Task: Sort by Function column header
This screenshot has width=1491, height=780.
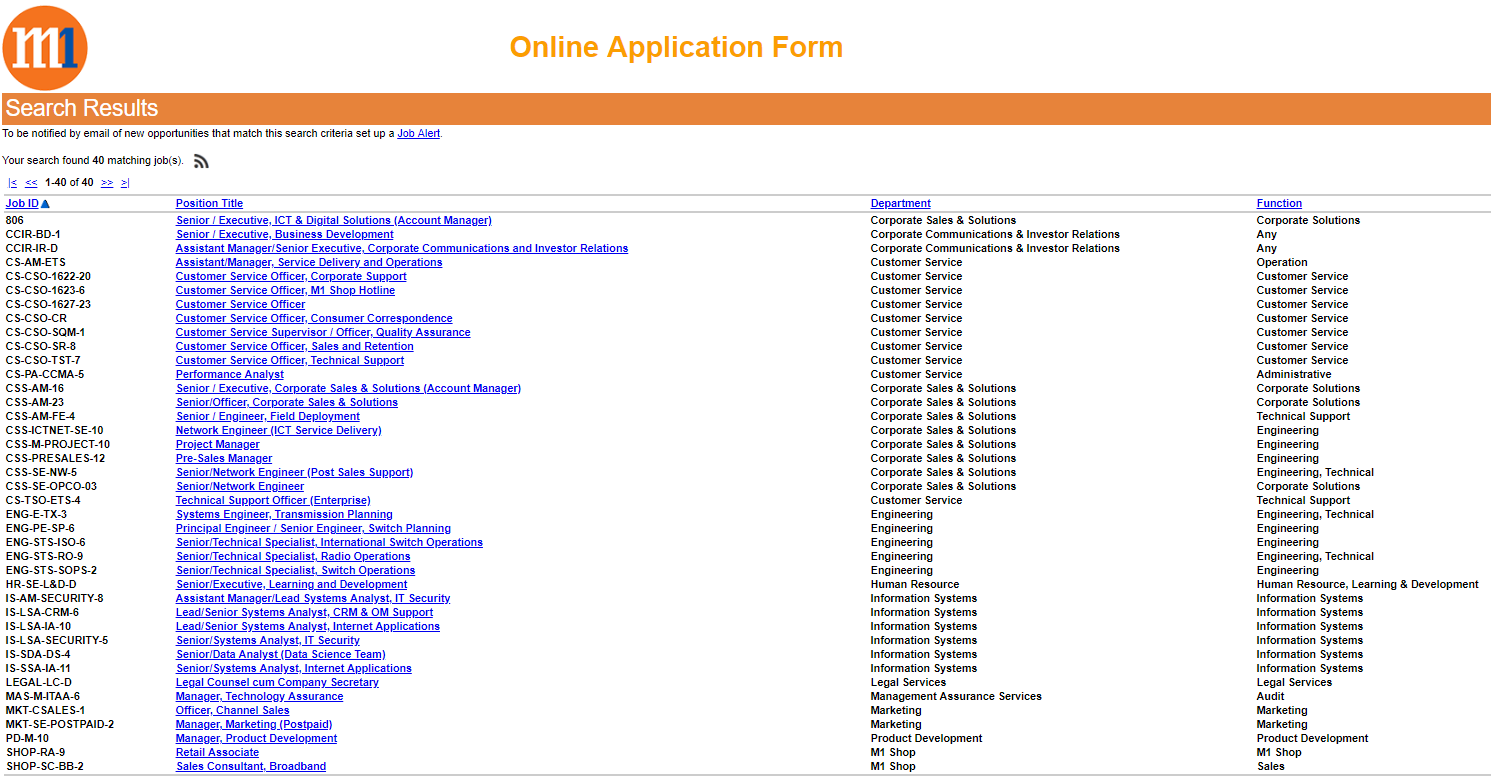Action: [1279, 204]
